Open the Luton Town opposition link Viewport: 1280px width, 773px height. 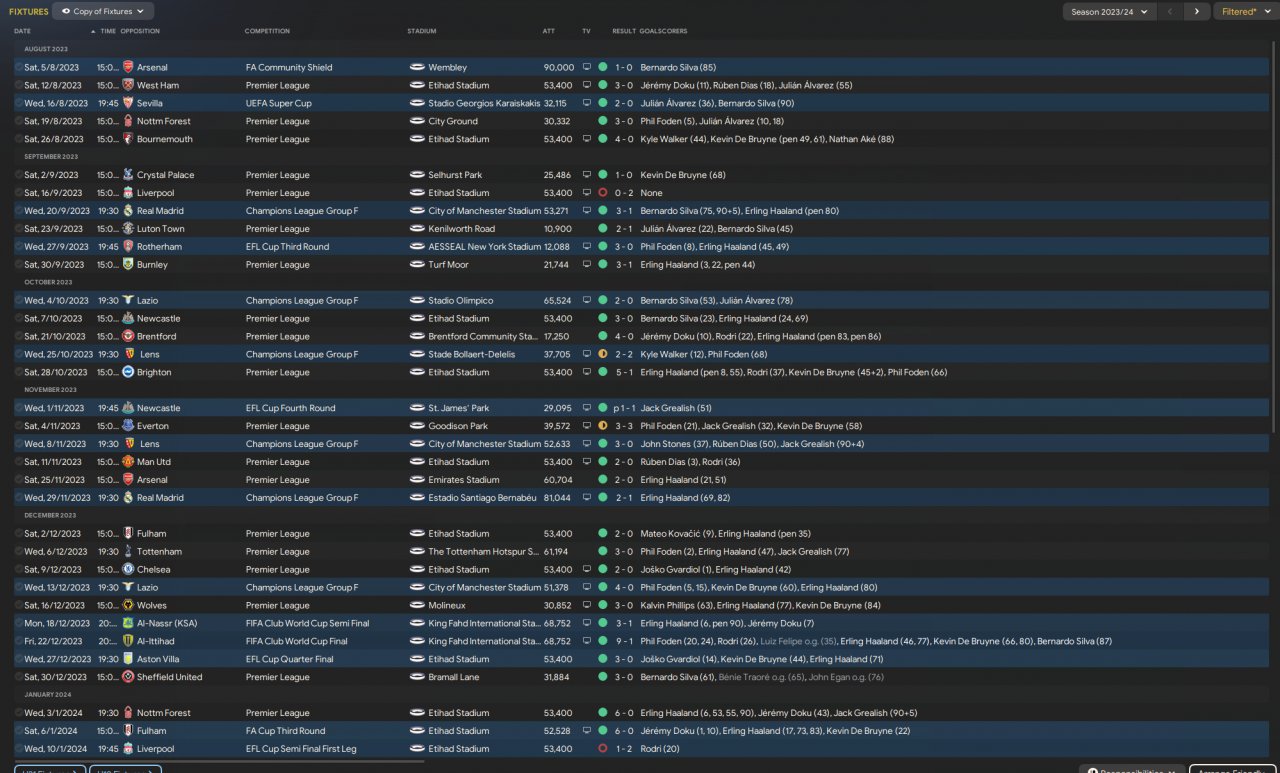(161, 229)
